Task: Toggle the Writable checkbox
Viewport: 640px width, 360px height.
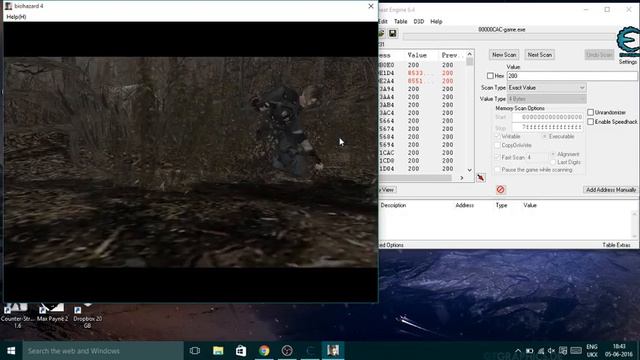Action: tap(497, 136)
